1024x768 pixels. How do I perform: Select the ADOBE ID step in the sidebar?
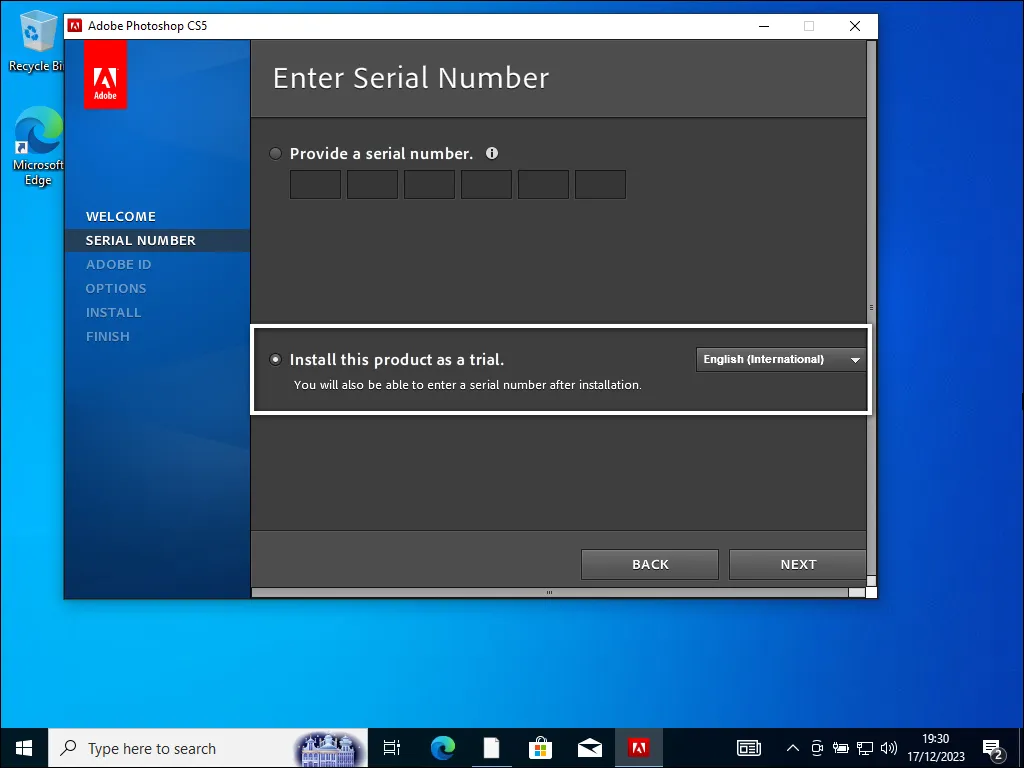118,264
